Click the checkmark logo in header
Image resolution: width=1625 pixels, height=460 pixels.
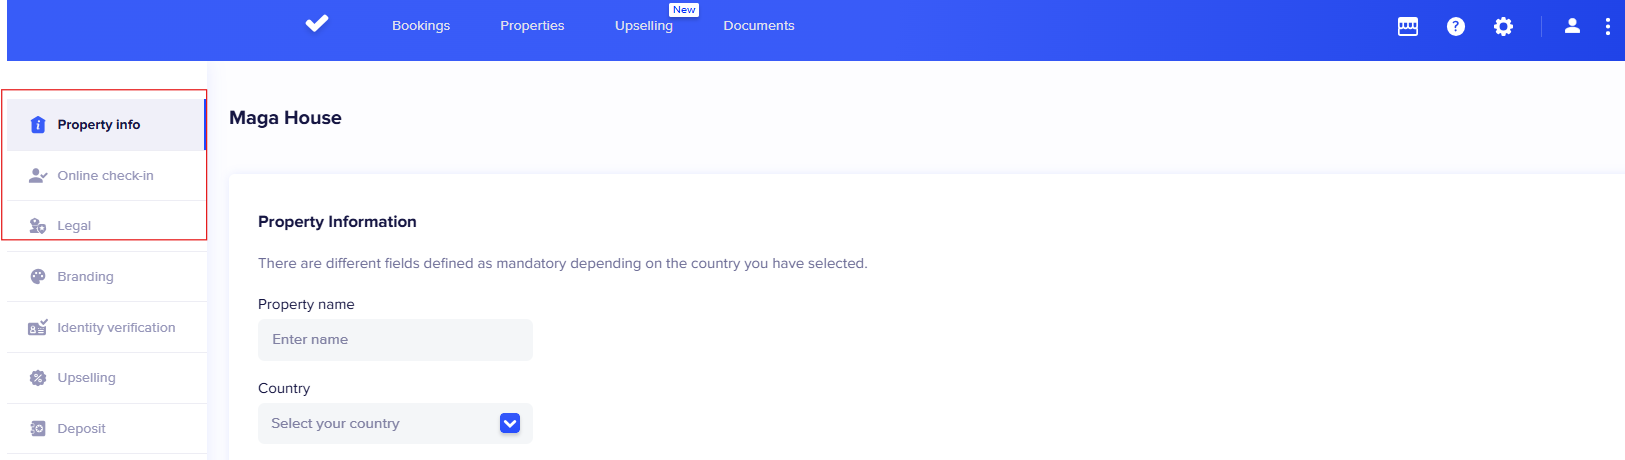317,23
